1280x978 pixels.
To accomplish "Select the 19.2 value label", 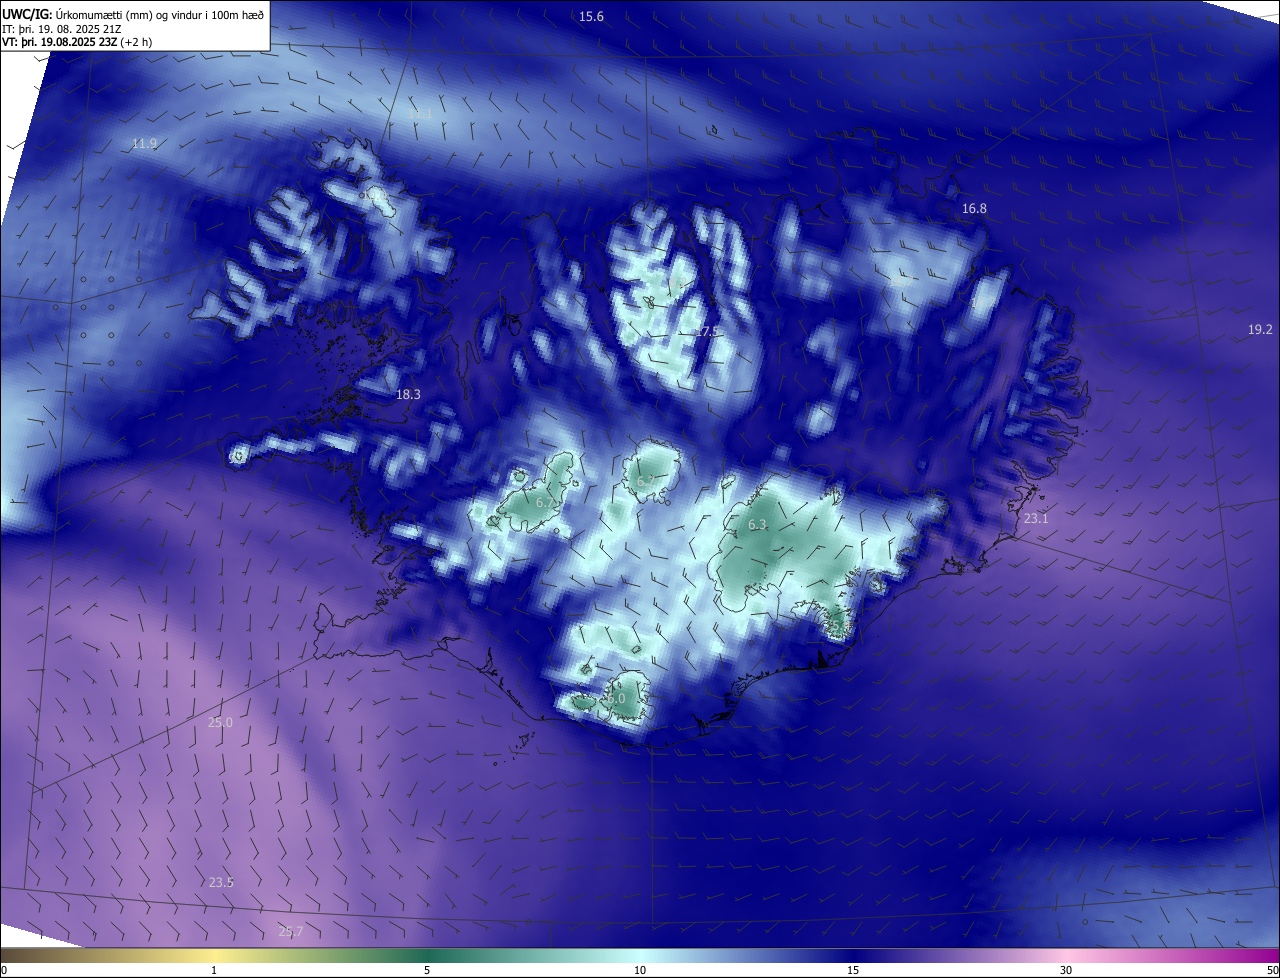I will 1260,330.
